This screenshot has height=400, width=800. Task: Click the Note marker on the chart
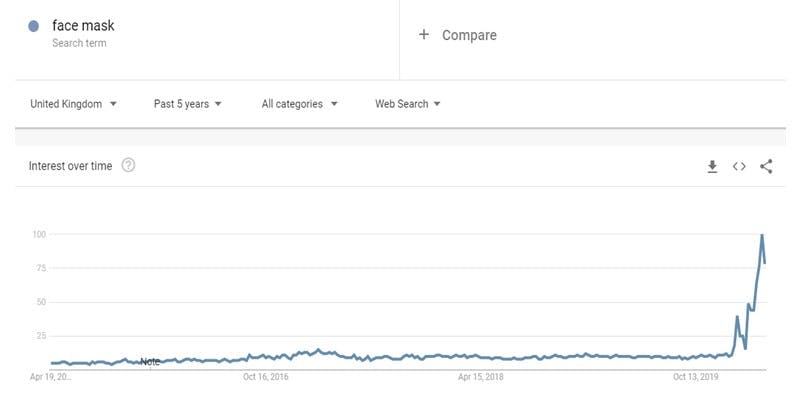pos(150,362)
